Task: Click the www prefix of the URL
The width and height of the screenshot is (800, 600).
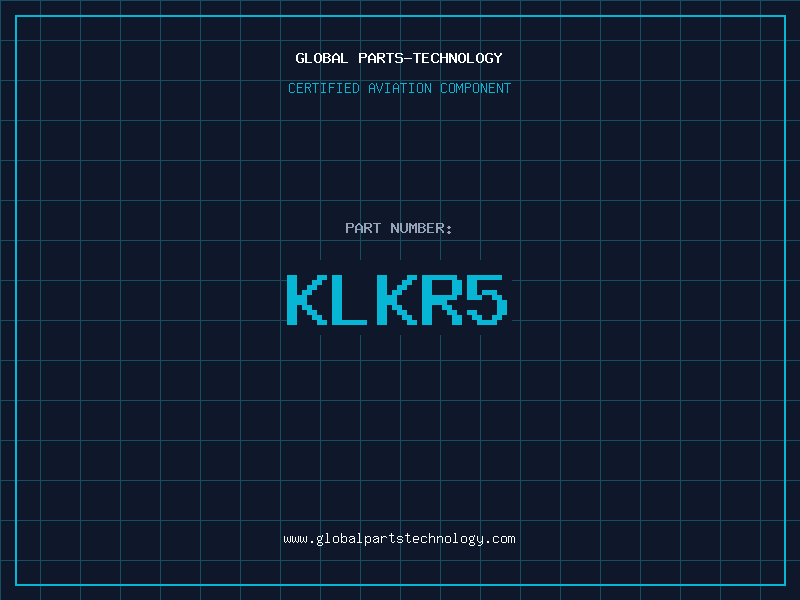Action: 295,539
